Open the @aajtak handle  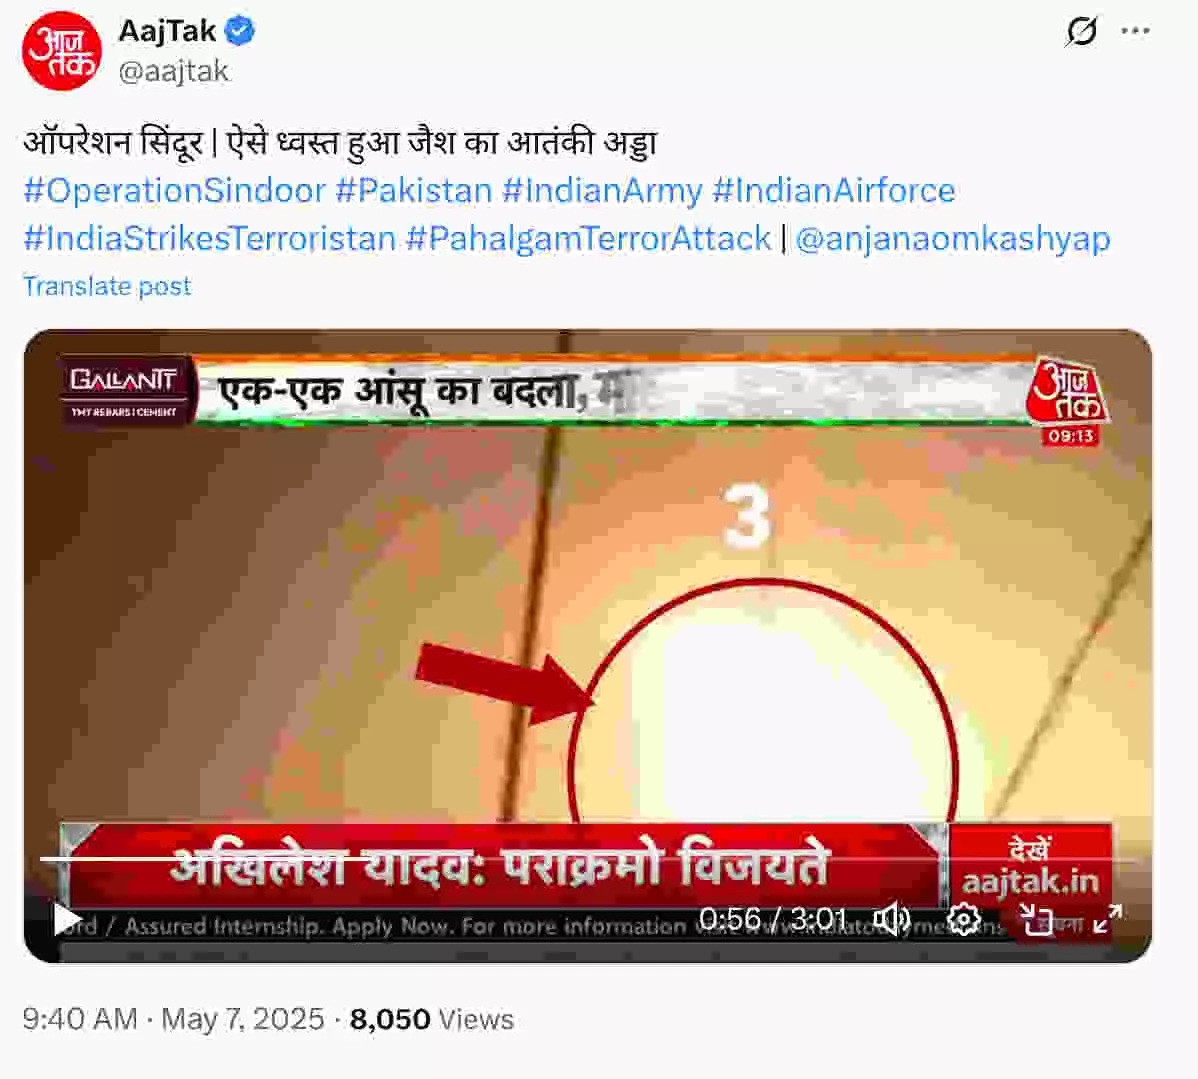[173, 71]
